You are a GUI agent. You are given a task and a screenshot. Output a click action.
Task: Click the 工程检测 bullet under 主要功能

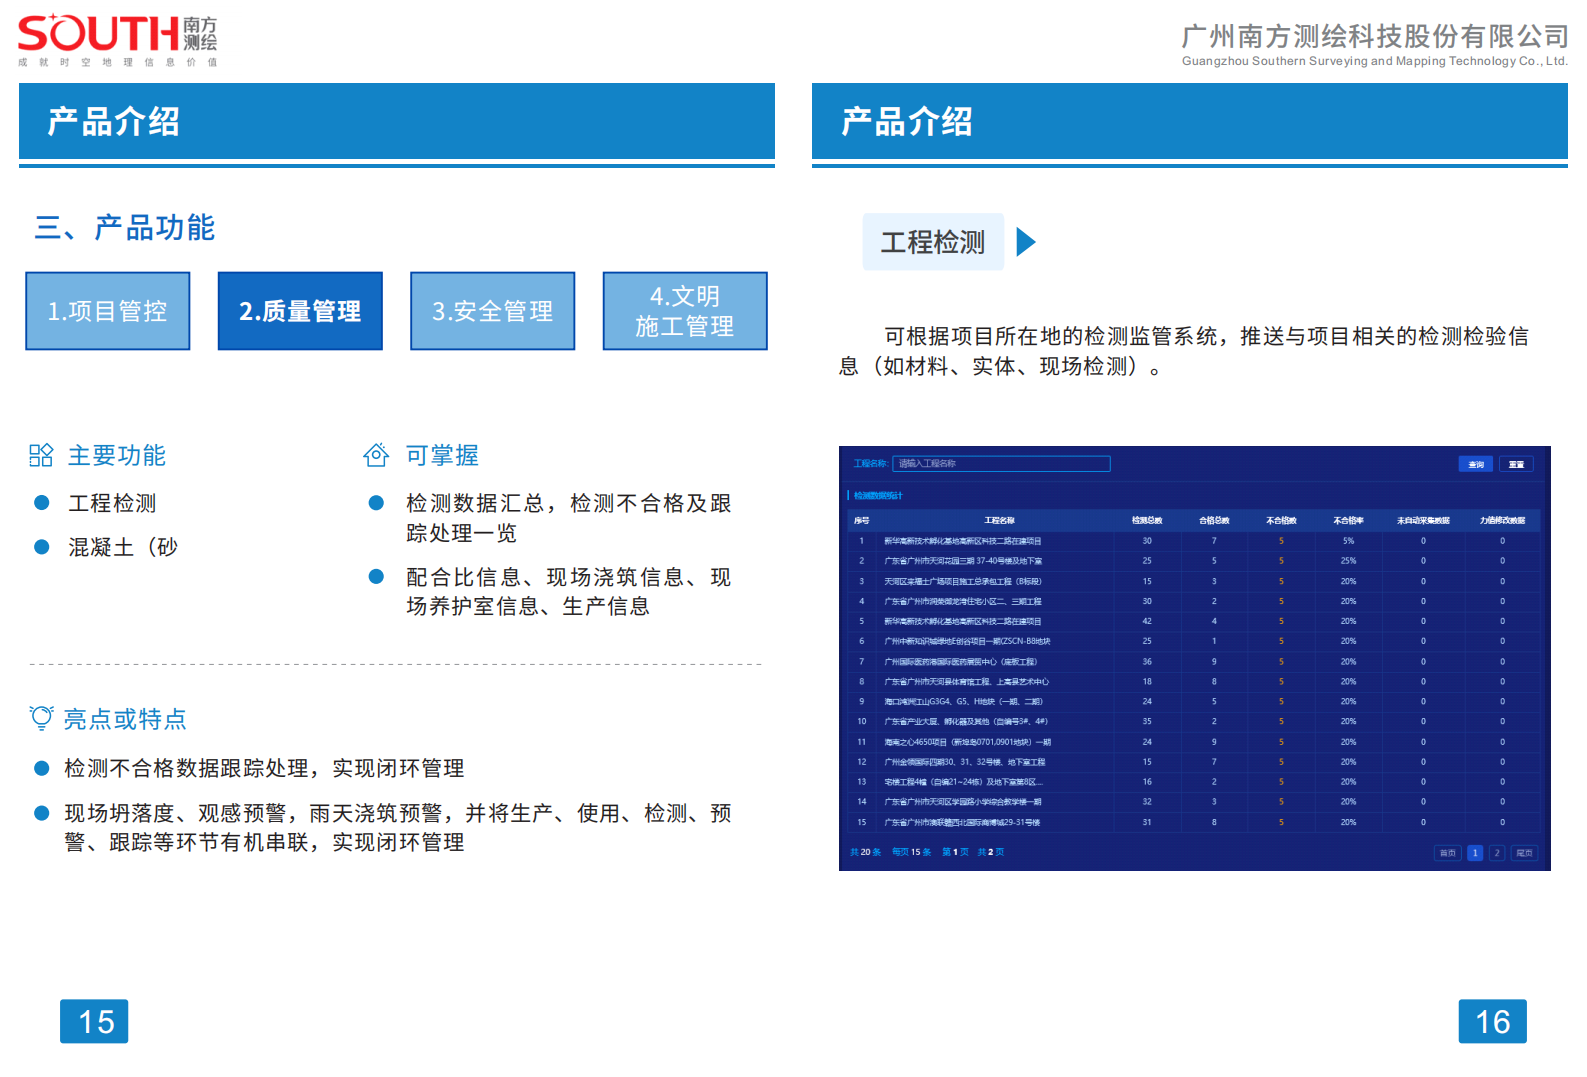112,503
